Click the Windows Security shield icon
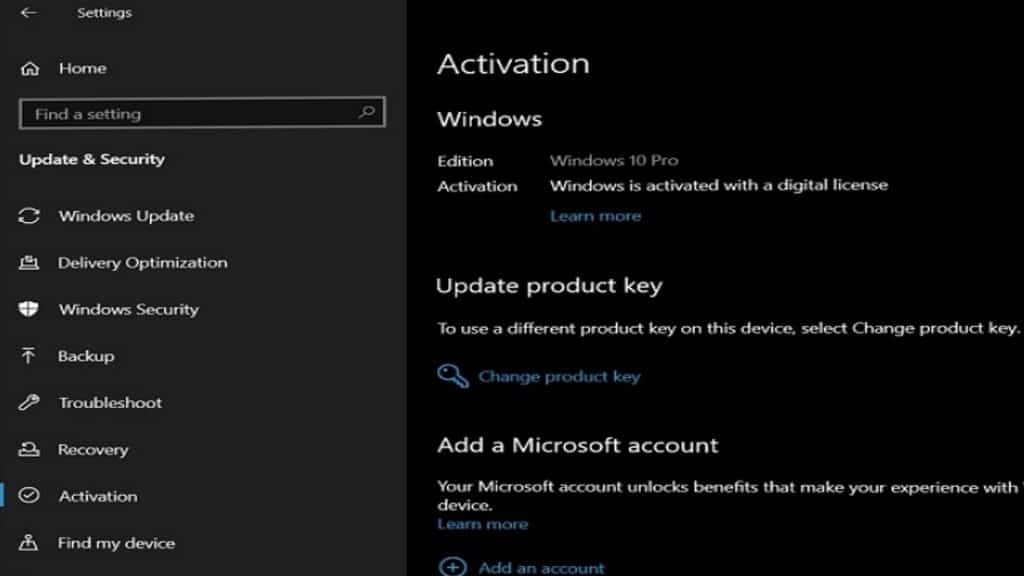 pos(29,309)
